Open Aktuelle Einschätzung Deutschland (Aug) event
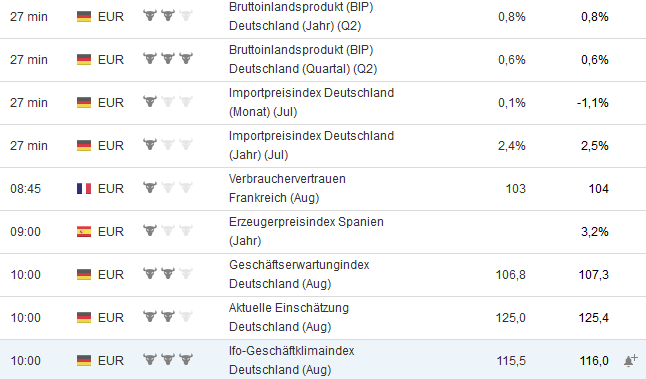646x379 pixels. [x=289, y=317]
